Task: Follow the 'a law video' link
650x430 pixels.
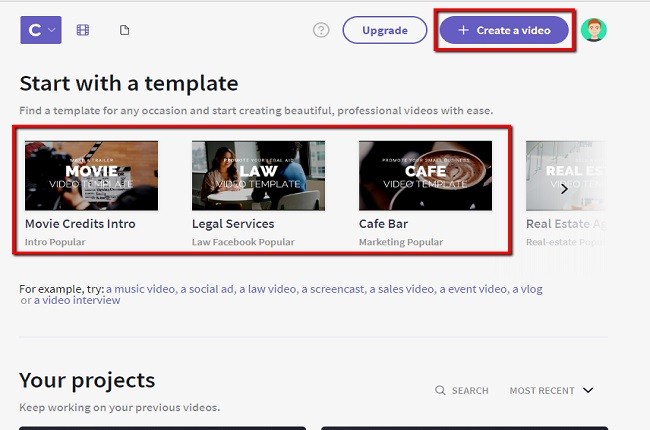Action: click(x=269, y=289)
